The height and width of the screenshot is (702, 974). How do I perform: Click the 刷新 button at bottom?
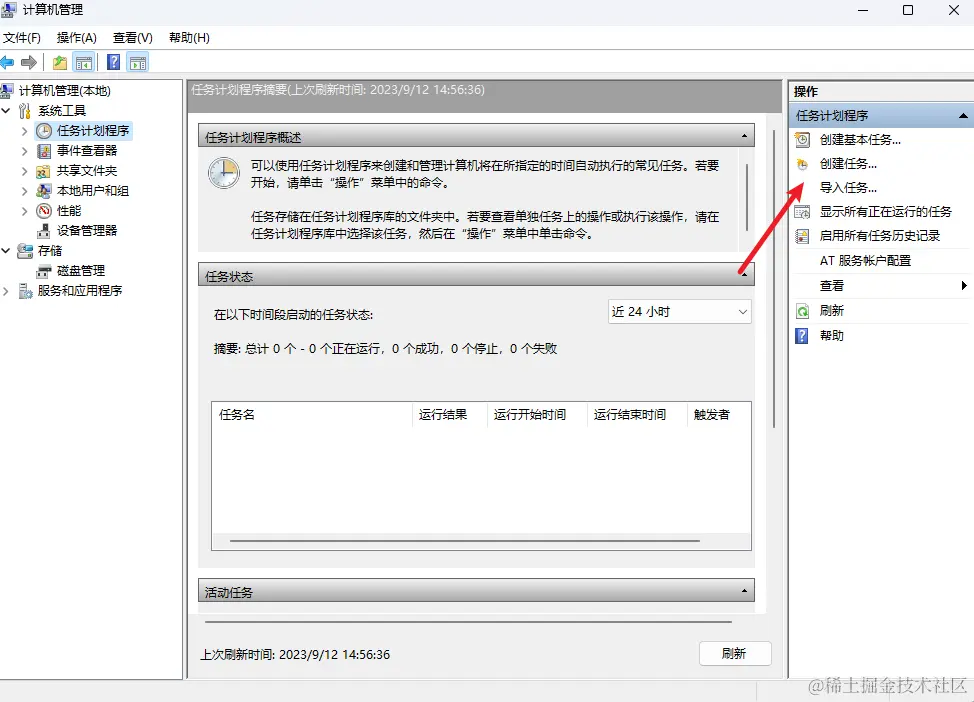tap(735, 654)
